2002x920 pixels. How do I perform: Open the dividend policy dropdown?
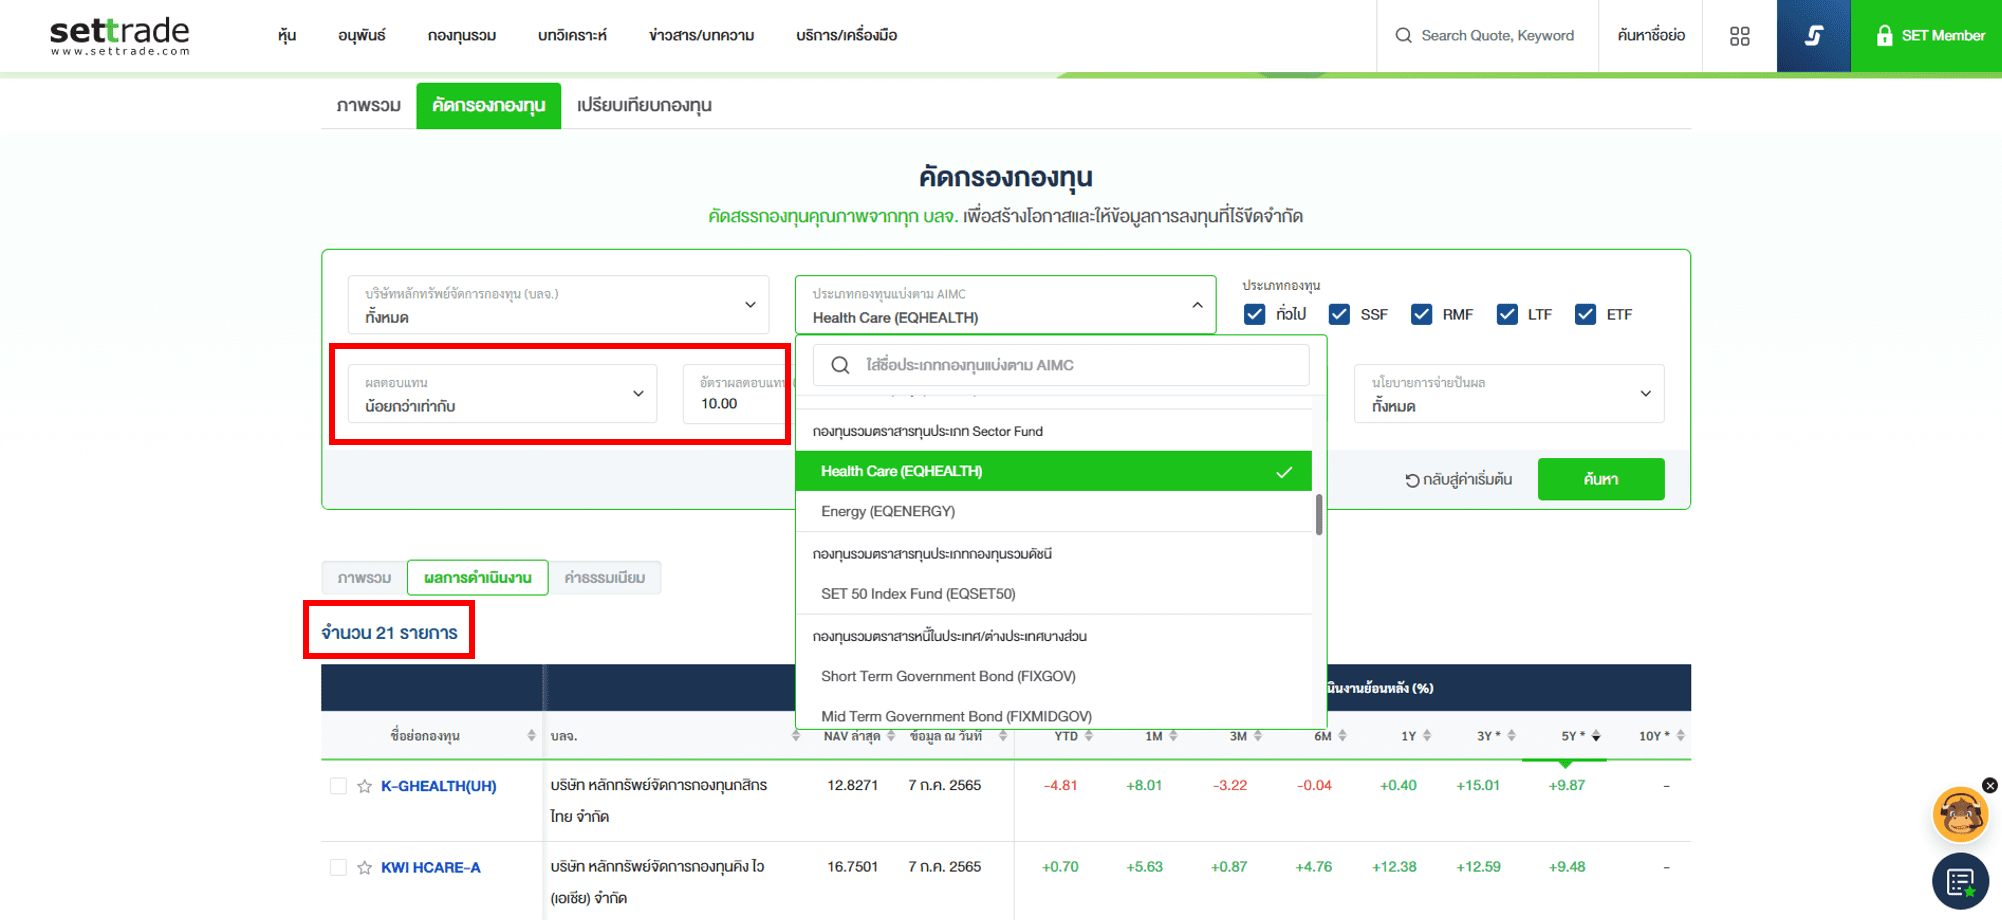[1508, 394]
